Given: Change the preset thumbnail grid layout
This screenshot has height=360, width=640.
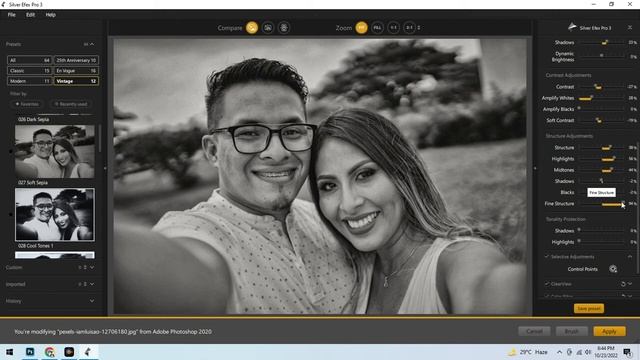Looking at the screenshot, I should (86, 44).
